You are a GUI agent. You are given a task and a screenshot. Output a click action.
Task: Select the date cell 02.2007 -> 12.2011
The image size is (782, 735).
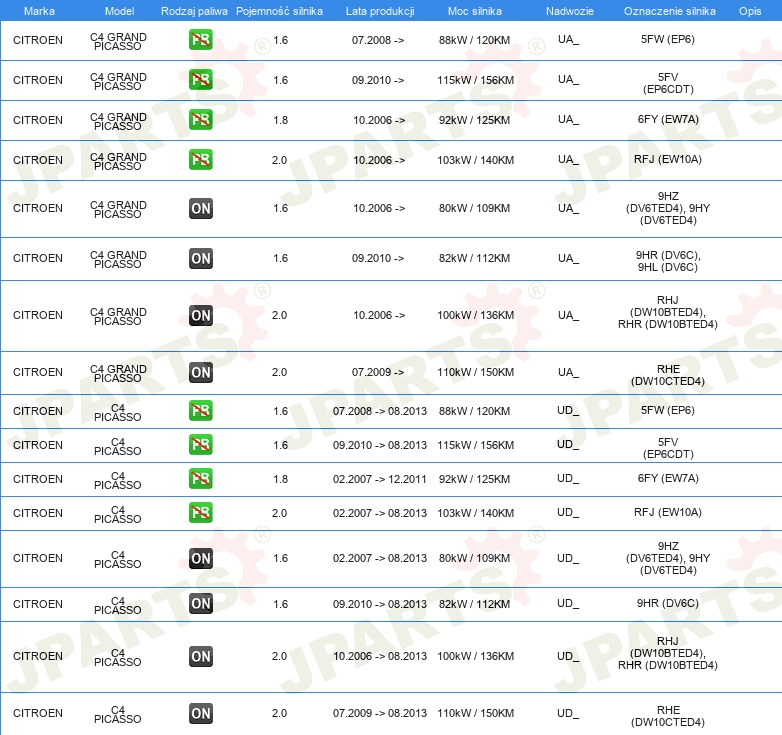tap(380, 479)
